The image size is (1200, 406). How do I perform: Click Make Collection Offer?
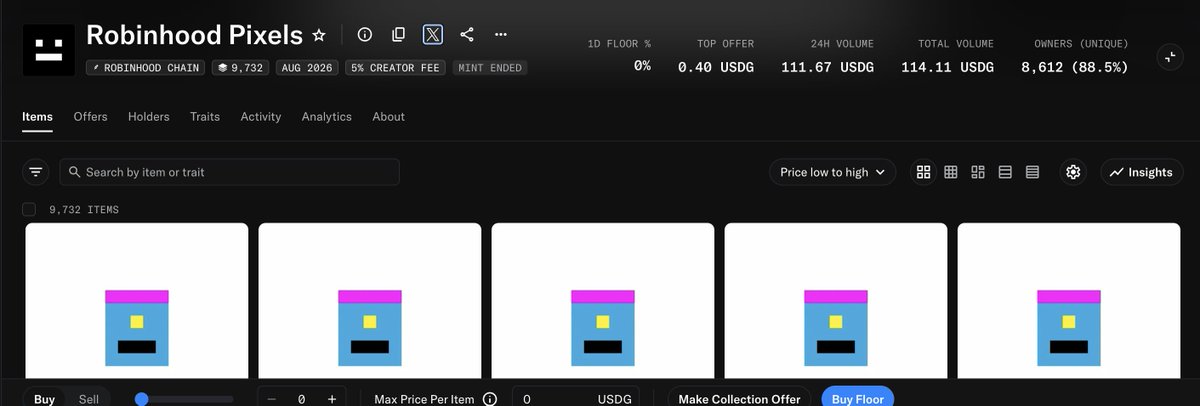(x=739, y=399)
